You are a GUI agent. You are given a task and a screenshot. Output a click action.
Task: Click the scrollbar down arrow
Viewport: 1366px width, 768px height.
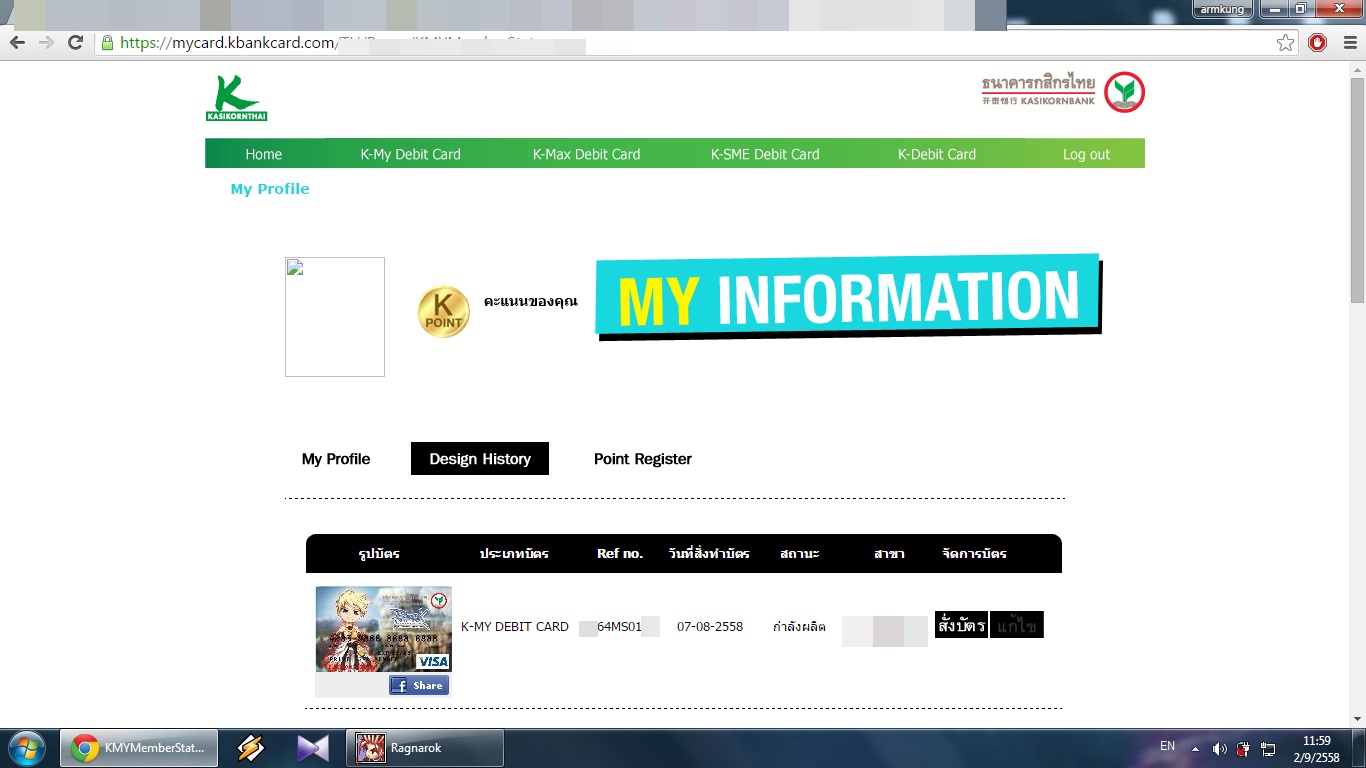coord(1357,718)
